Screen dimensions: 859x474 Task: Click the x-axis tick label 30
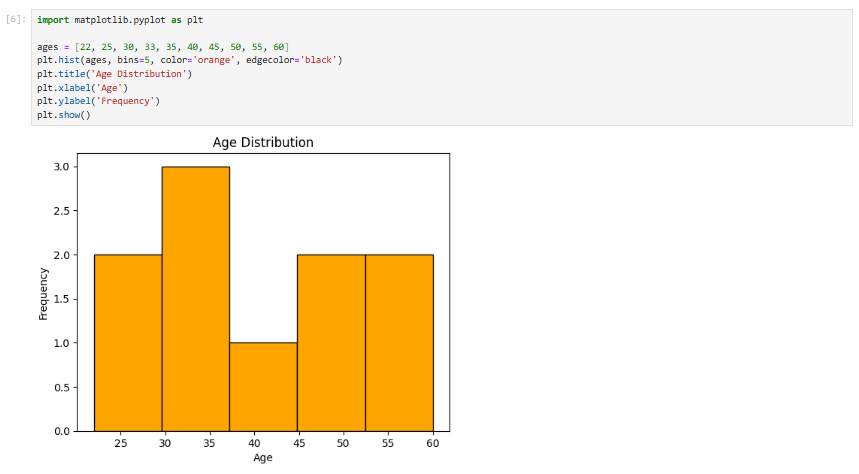[165, 443]
